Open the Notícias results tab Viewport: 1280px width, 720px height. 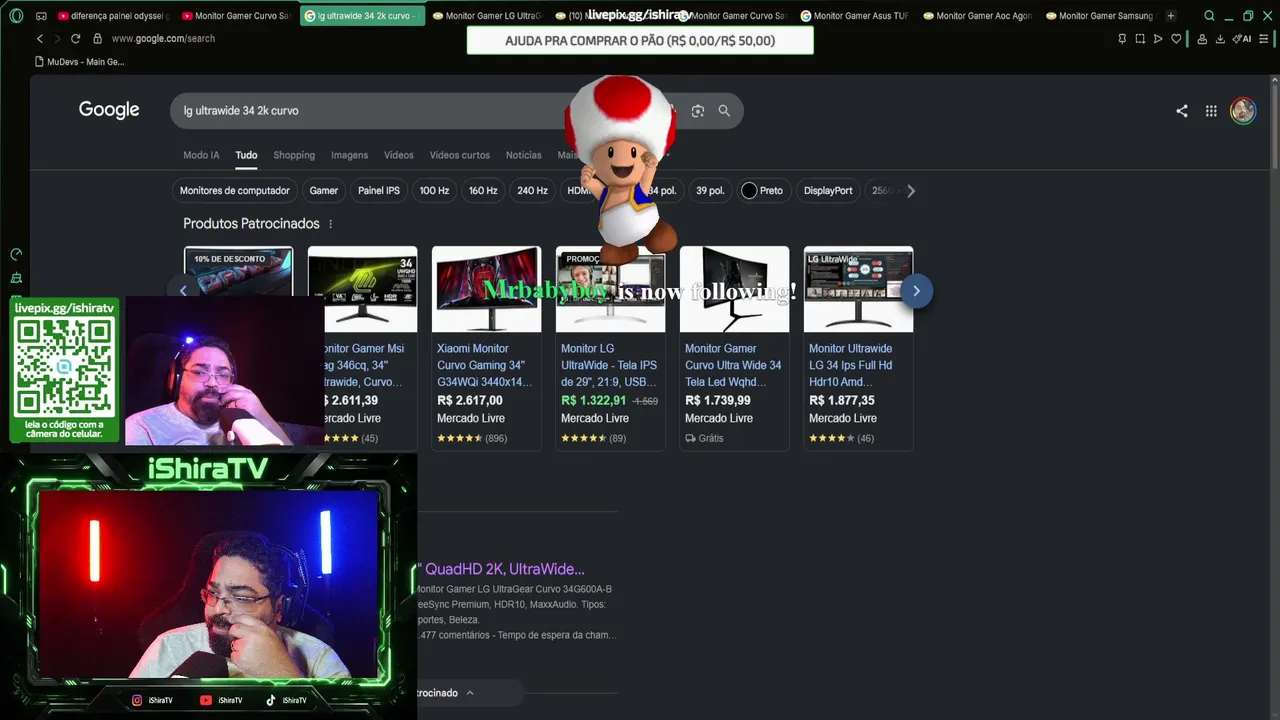pos(524,155)
